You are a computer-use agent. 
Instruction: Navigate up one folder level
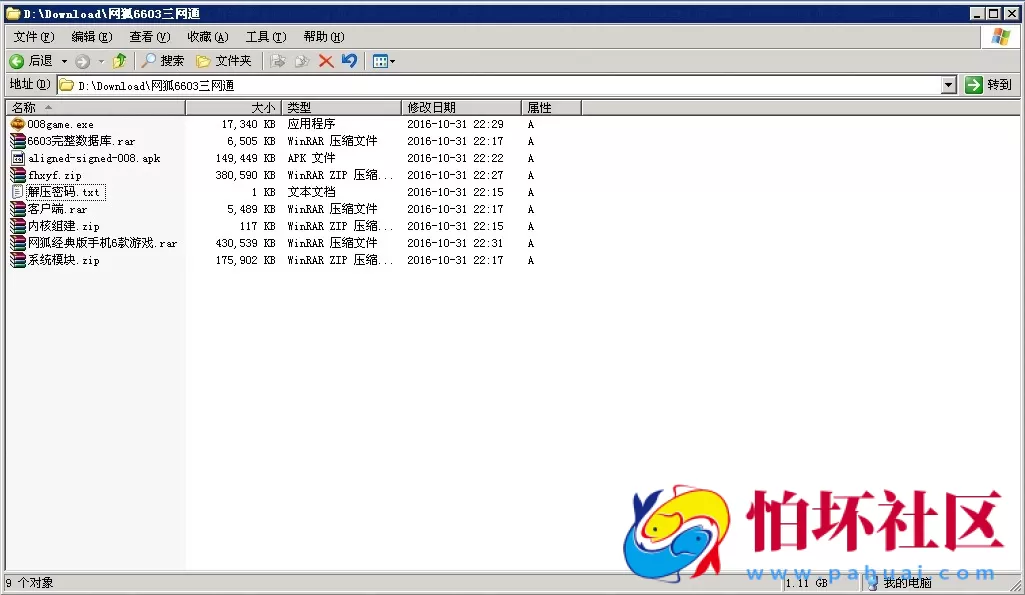(x=119, y=60)
